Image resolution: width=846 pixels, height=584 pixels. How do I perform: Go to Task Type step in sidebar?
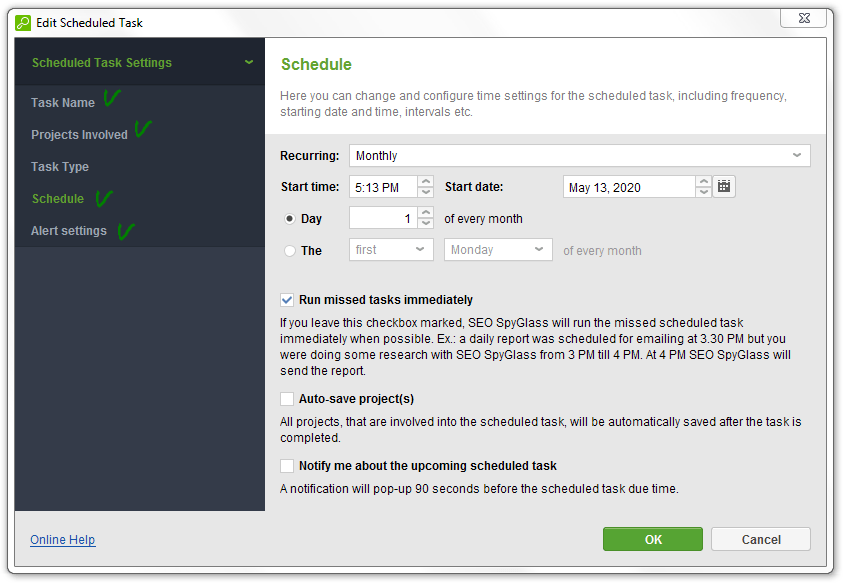(60, 167)
